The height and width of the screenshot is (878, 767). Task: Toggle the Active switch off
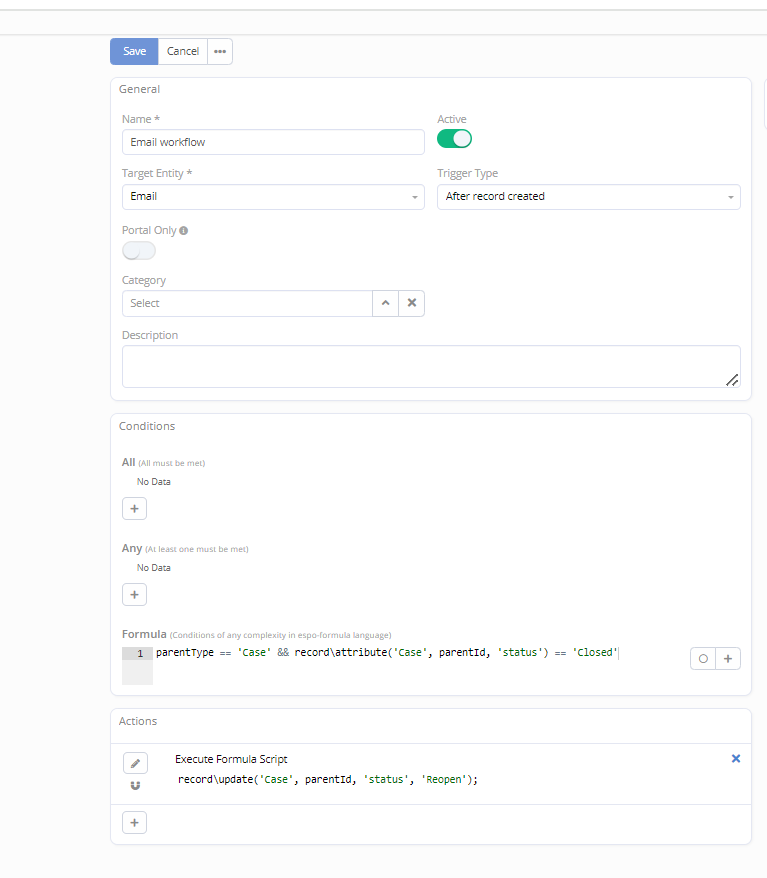pyautogui.click(x=454, y=139)
